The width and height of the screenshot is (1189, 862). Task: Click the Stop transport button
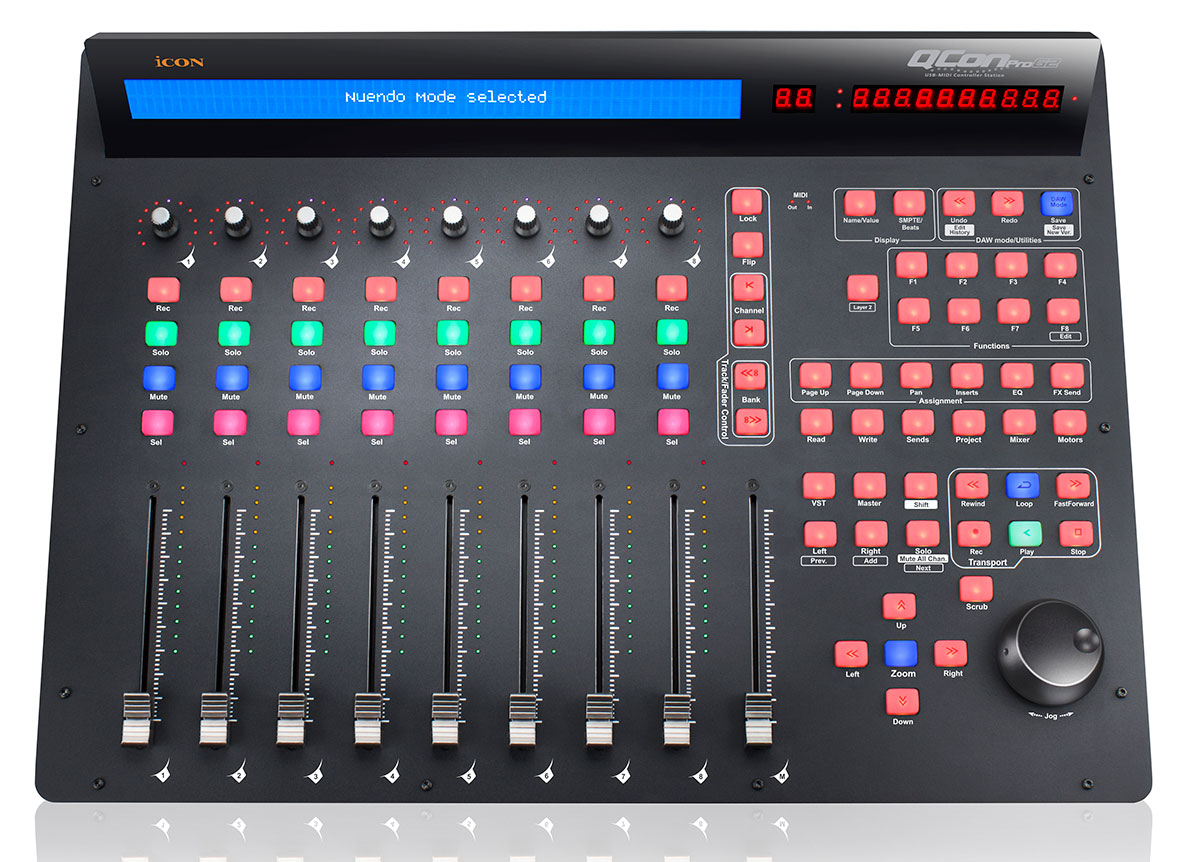[1076, 533]
